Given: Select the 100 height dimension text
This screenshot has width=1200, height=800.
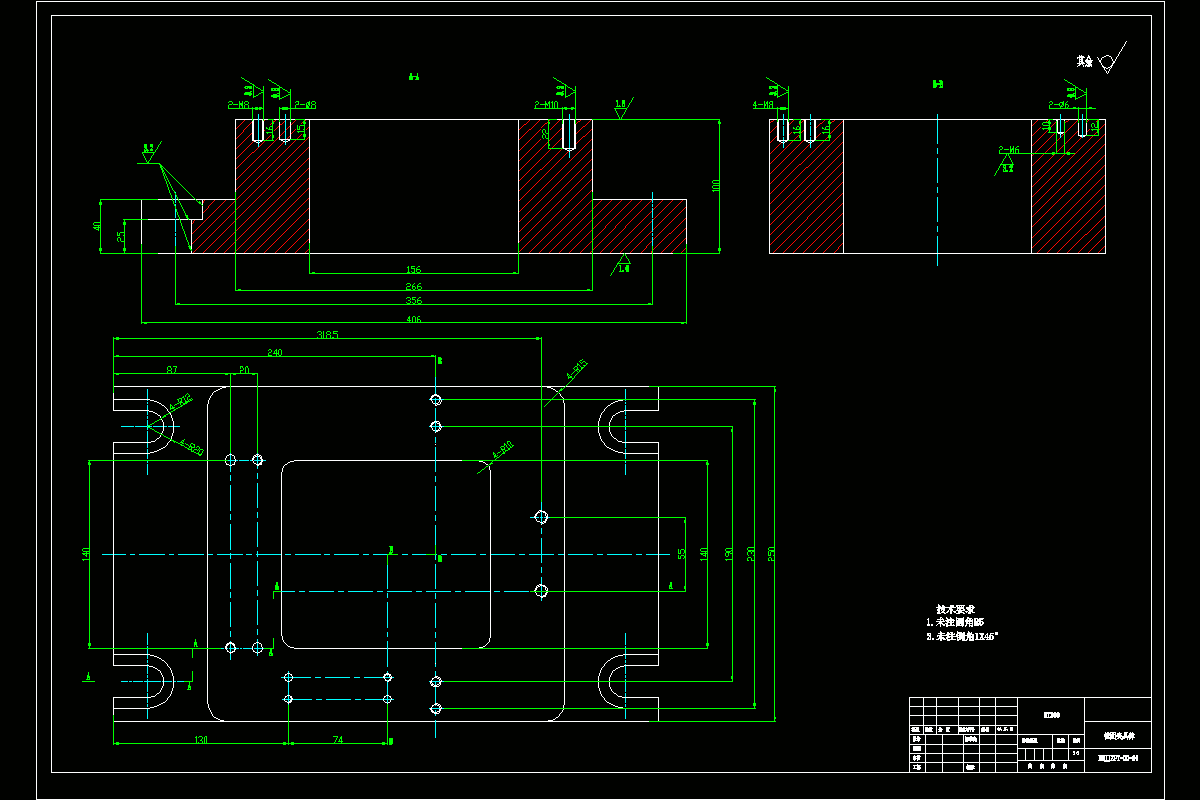Looking at the screenshot, I should (715, 186).
